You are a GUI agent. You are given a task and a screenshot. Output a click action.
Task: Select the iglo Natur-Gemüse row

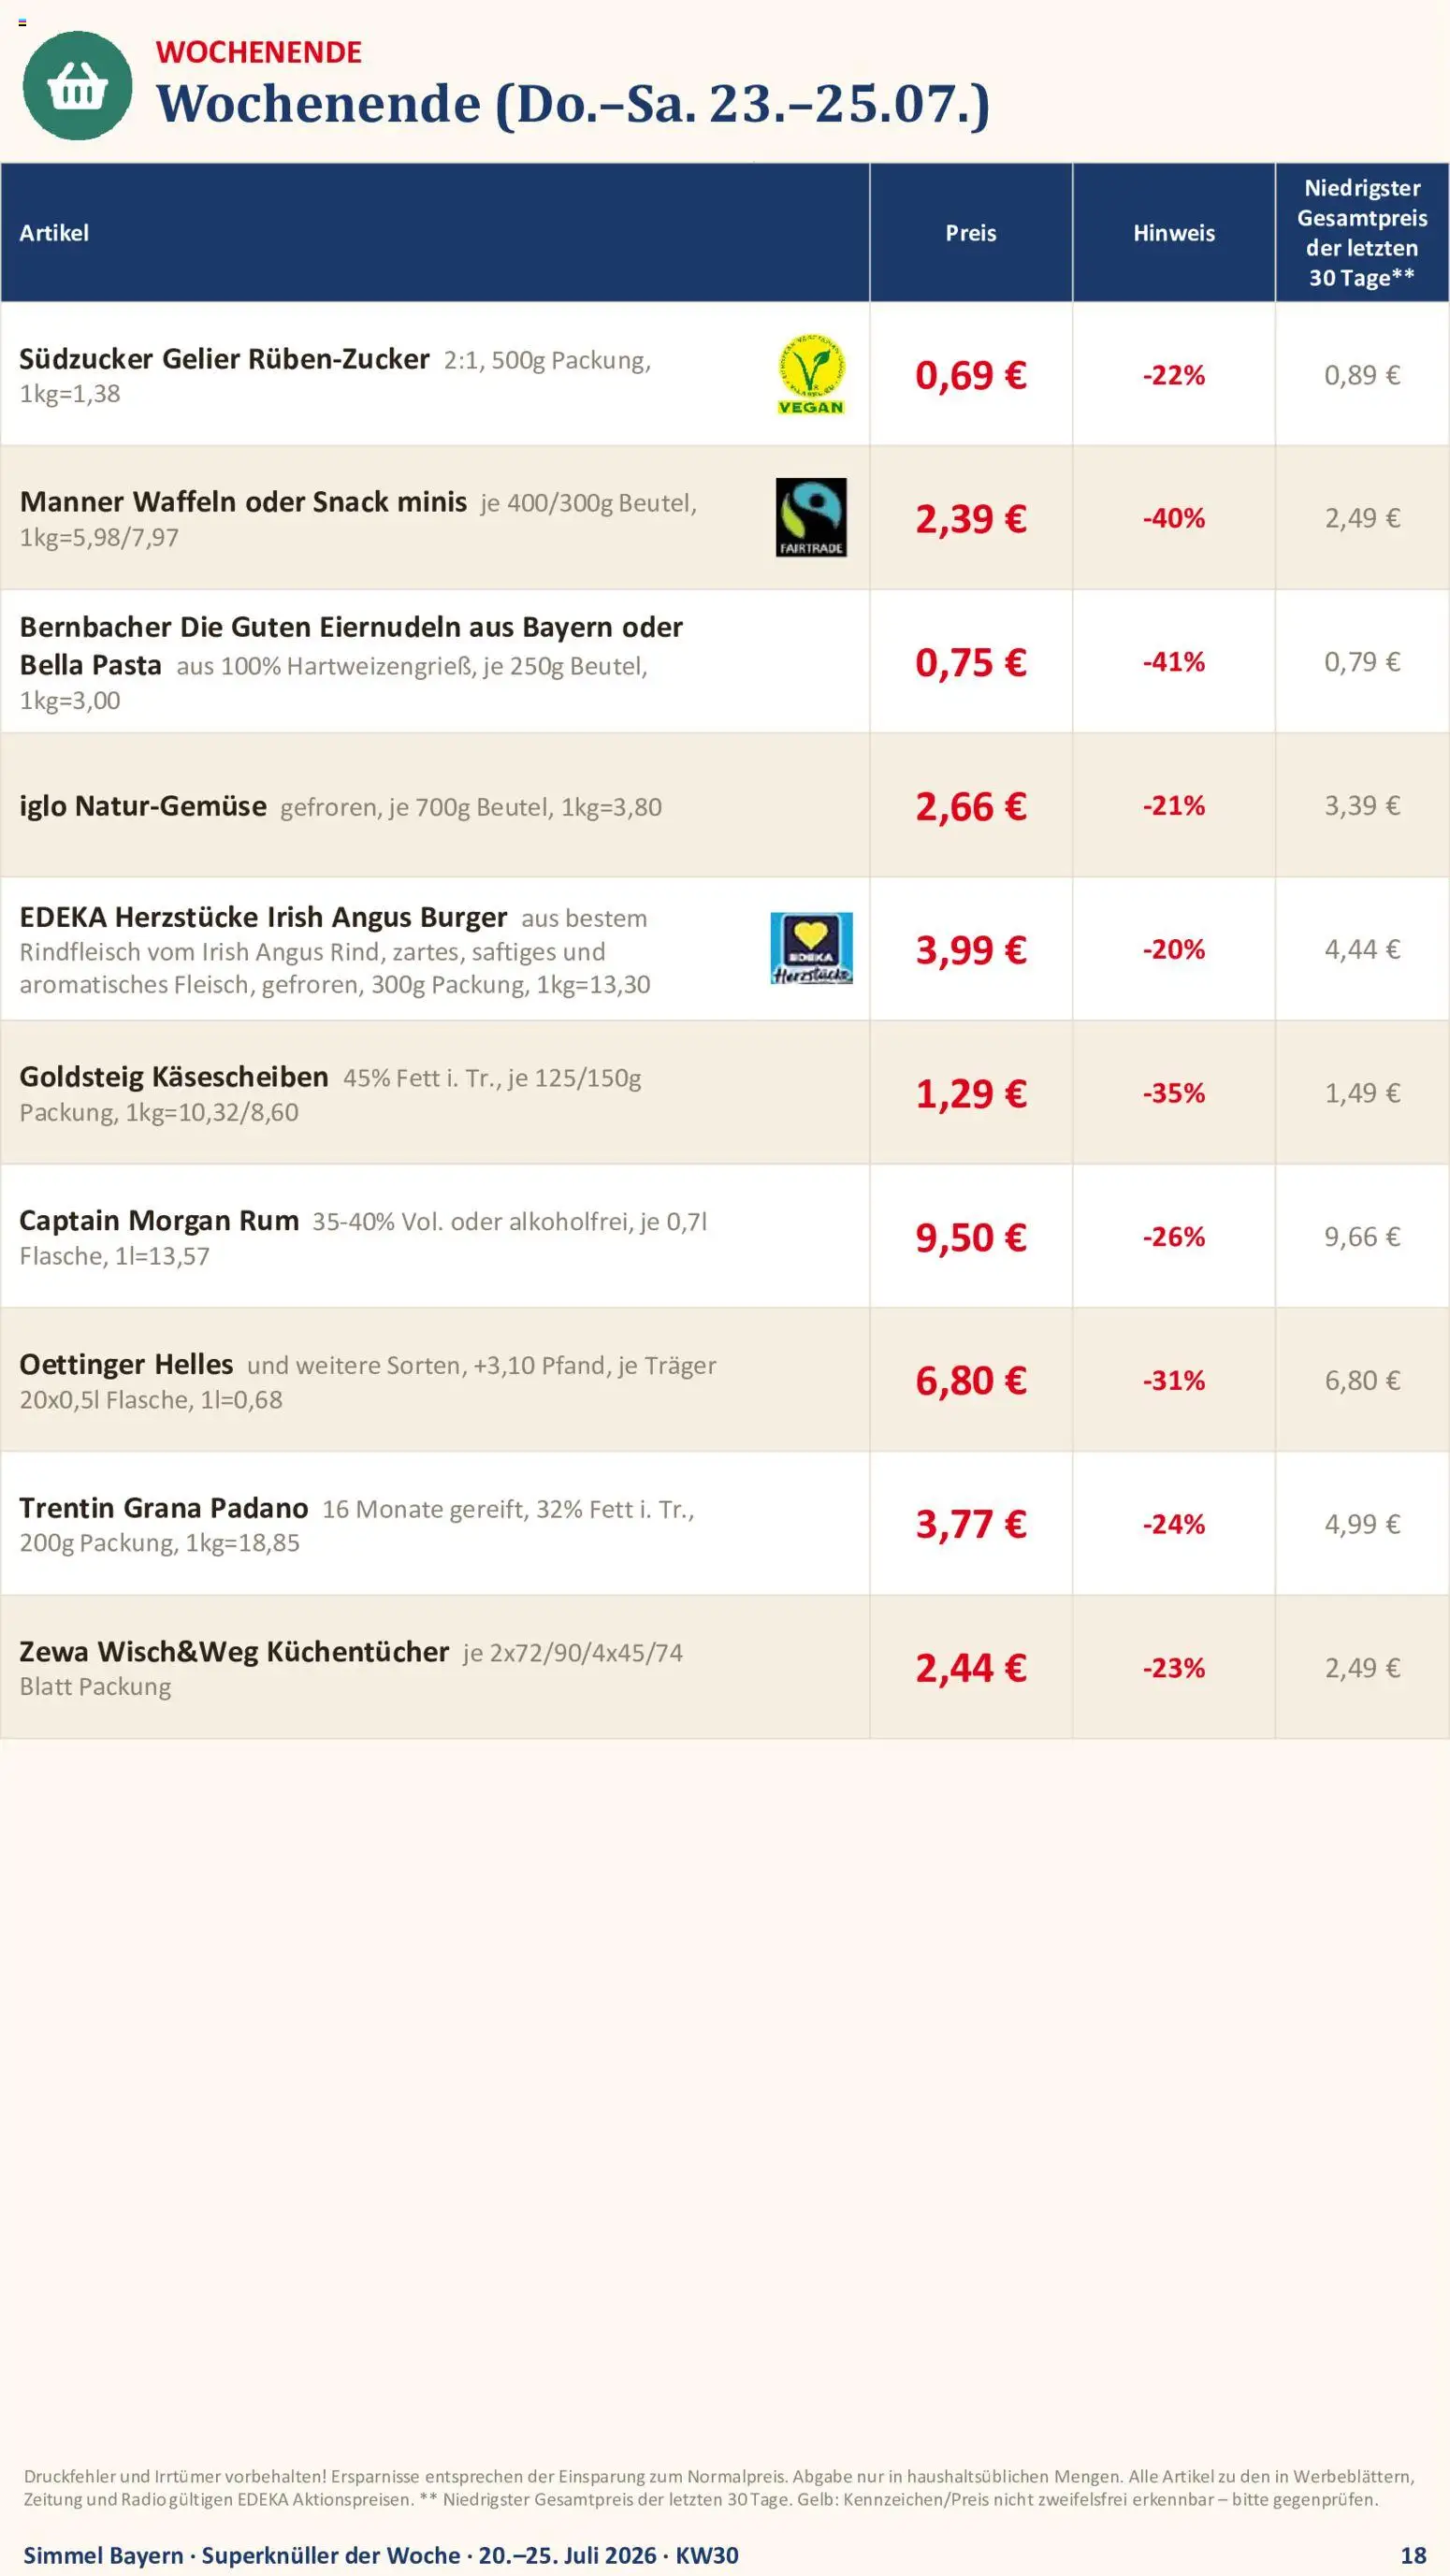[725, 806]
